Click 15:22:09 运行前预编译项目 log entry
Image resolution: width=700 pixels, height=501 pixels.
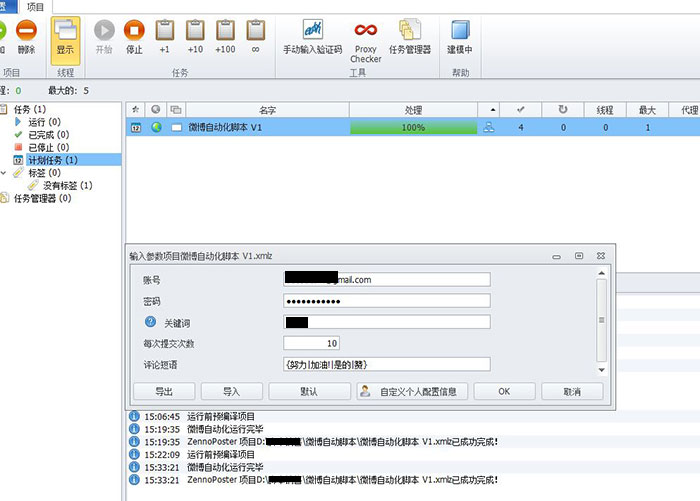199,455
